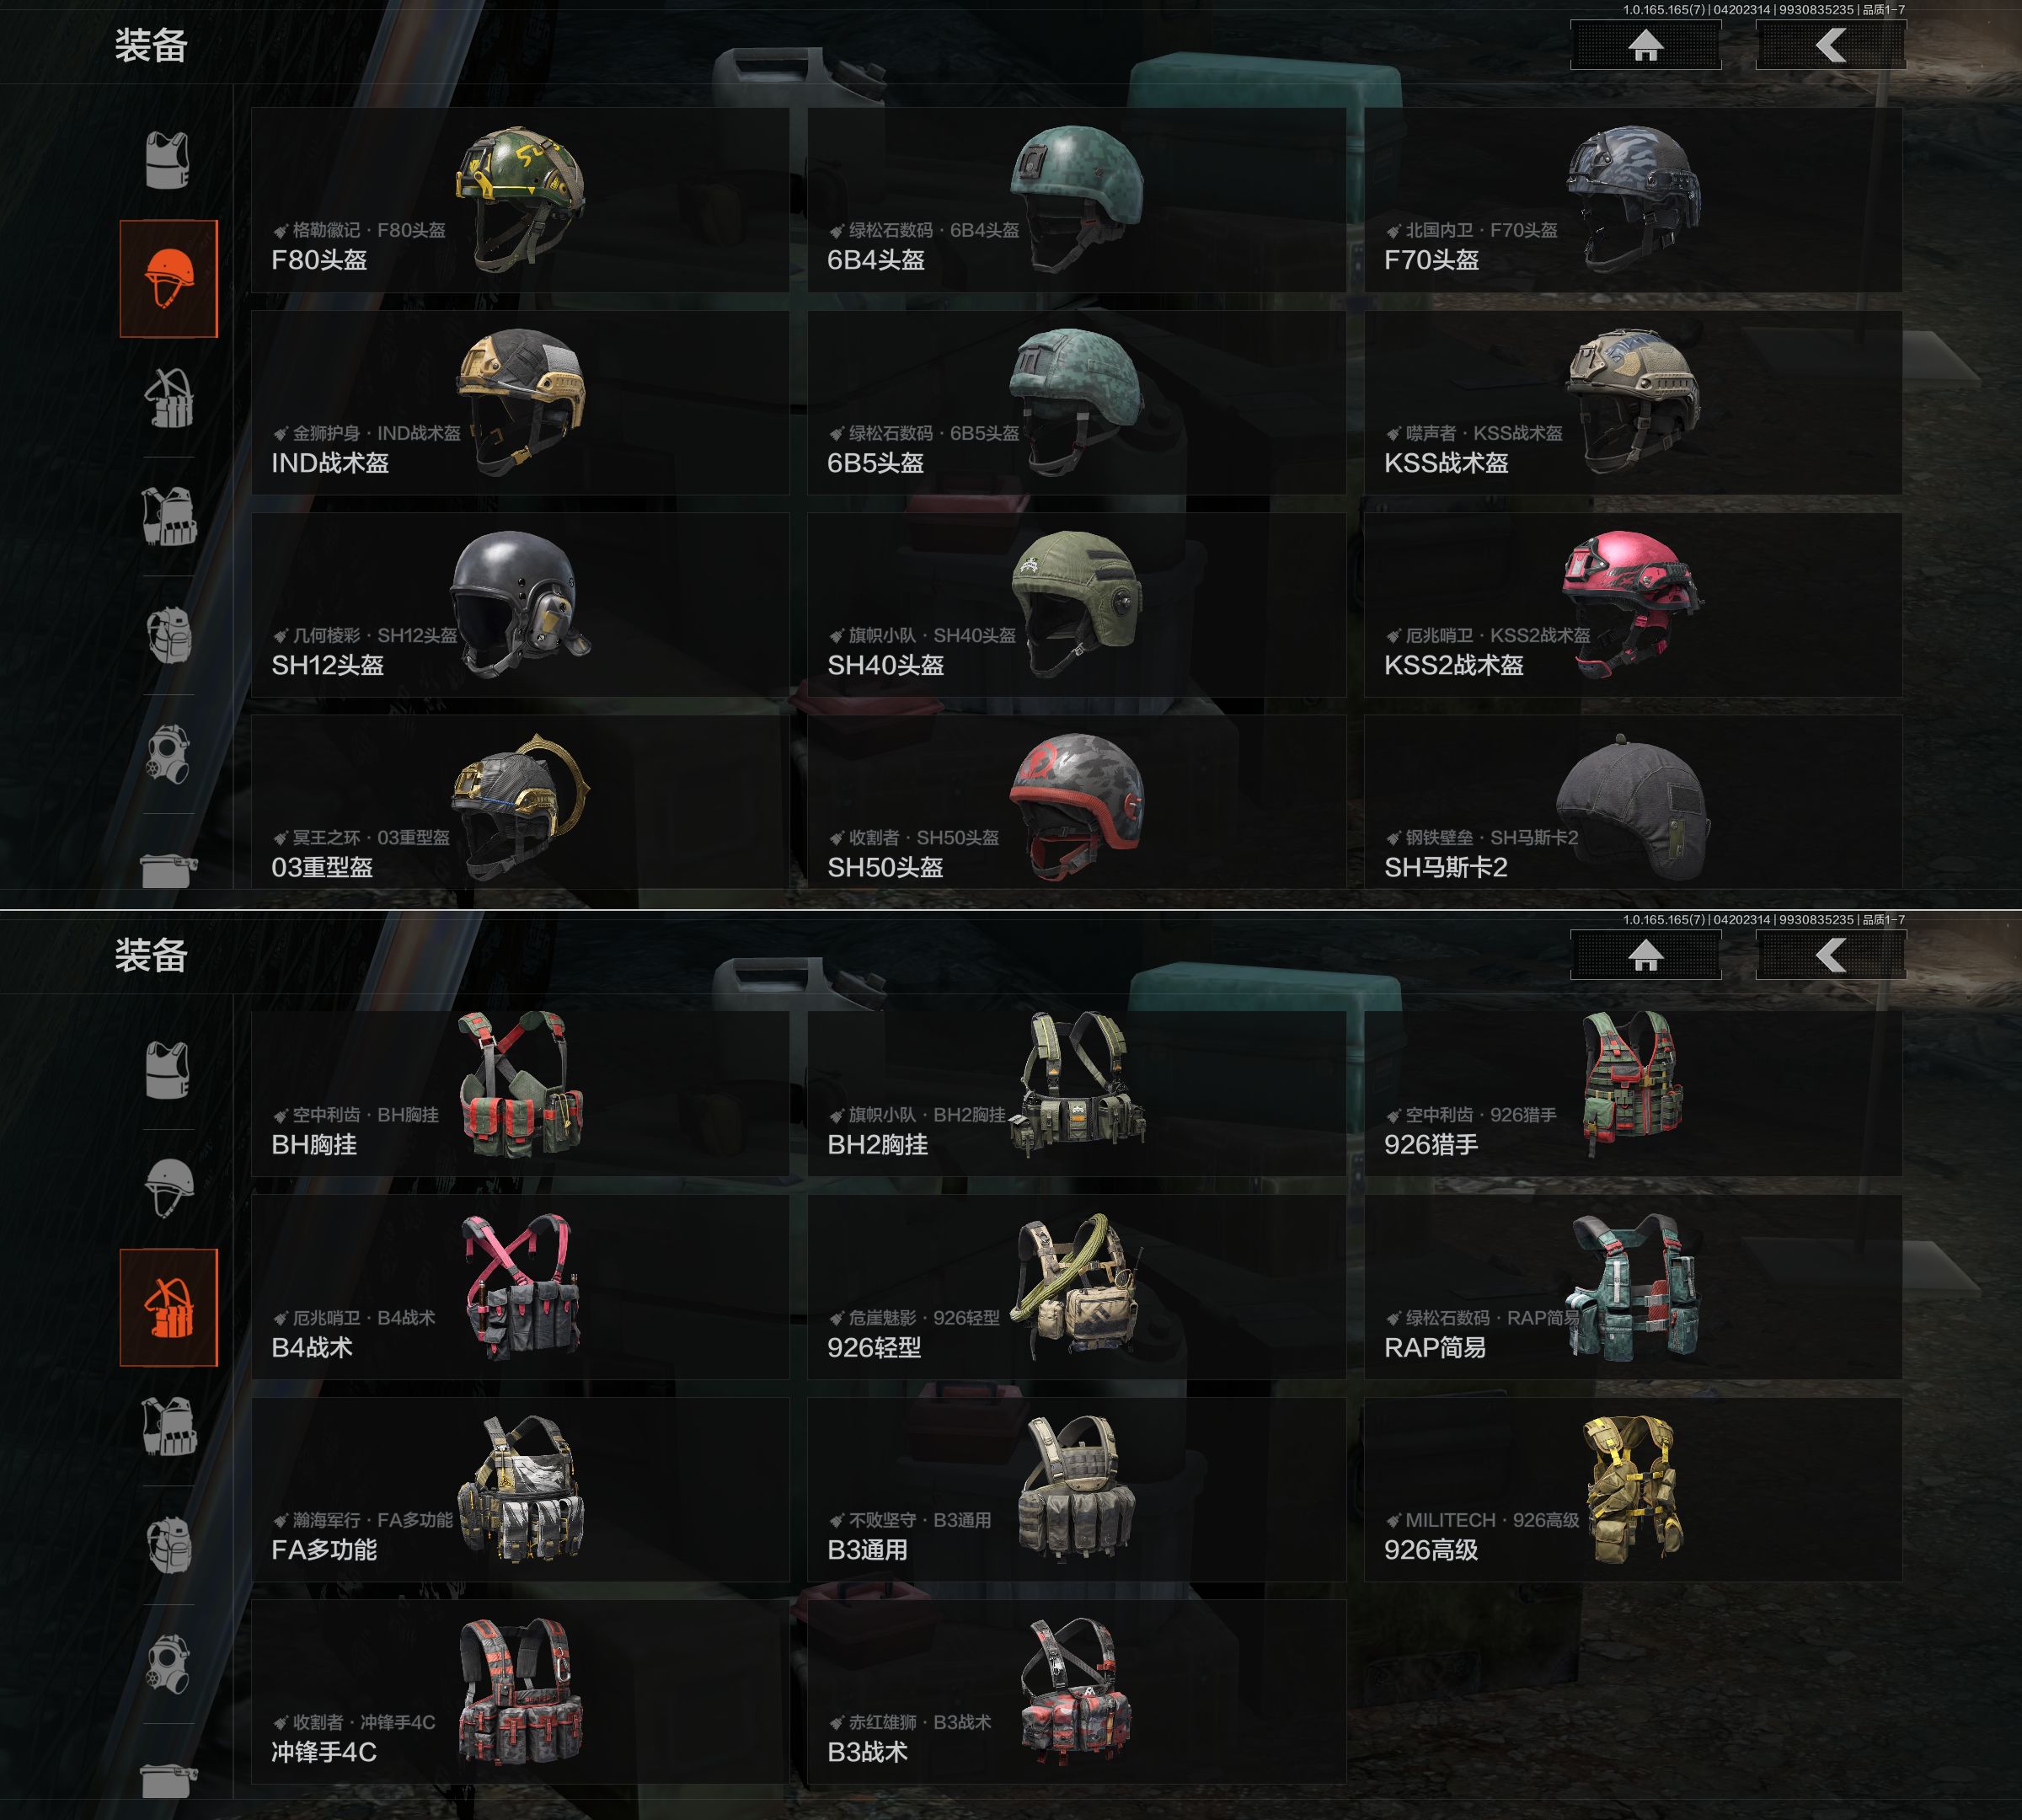Choose the SH50头盔 red-trimmed helmet

pos(1076,802)
